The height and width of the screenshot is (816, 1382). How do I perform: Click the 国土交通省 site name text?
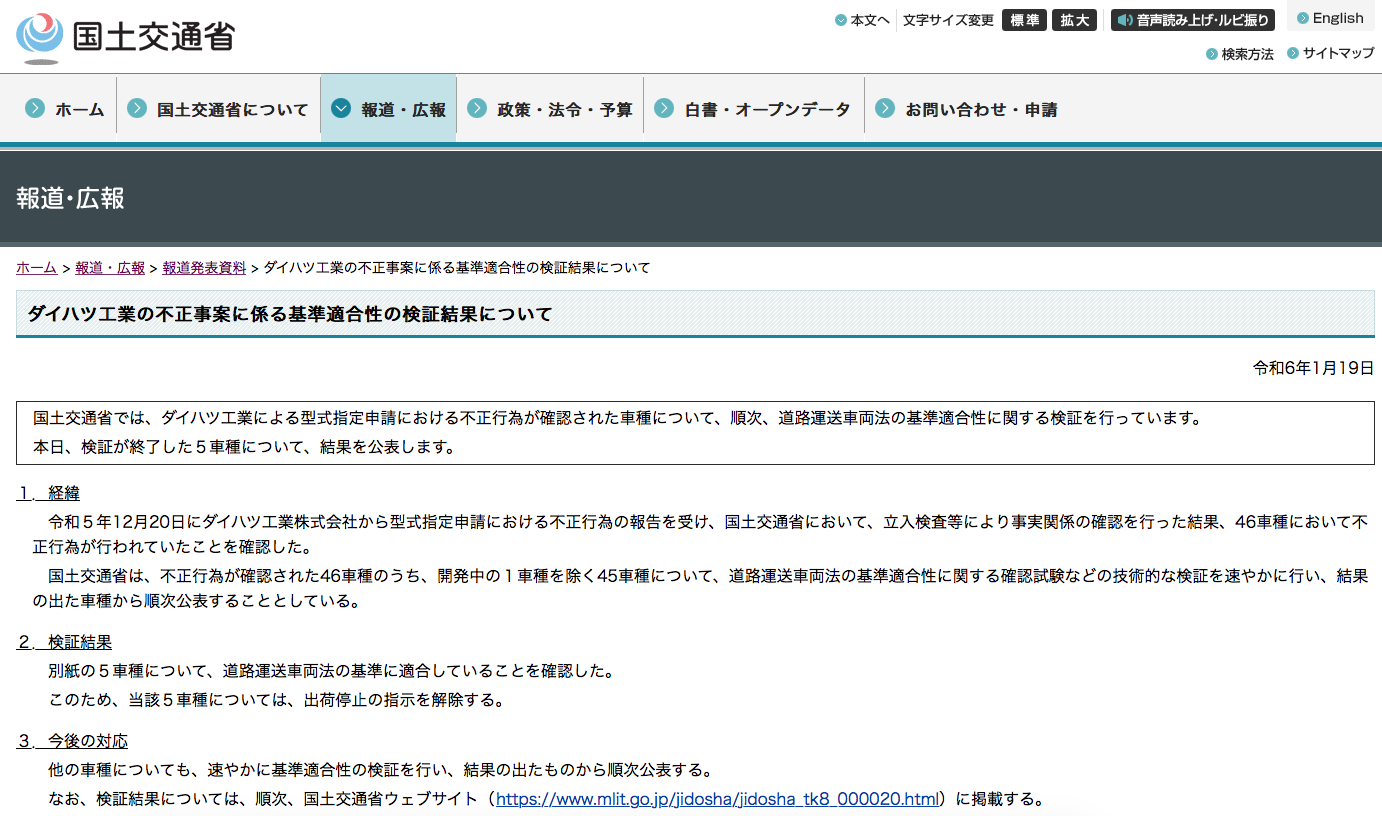click(154, 37)
